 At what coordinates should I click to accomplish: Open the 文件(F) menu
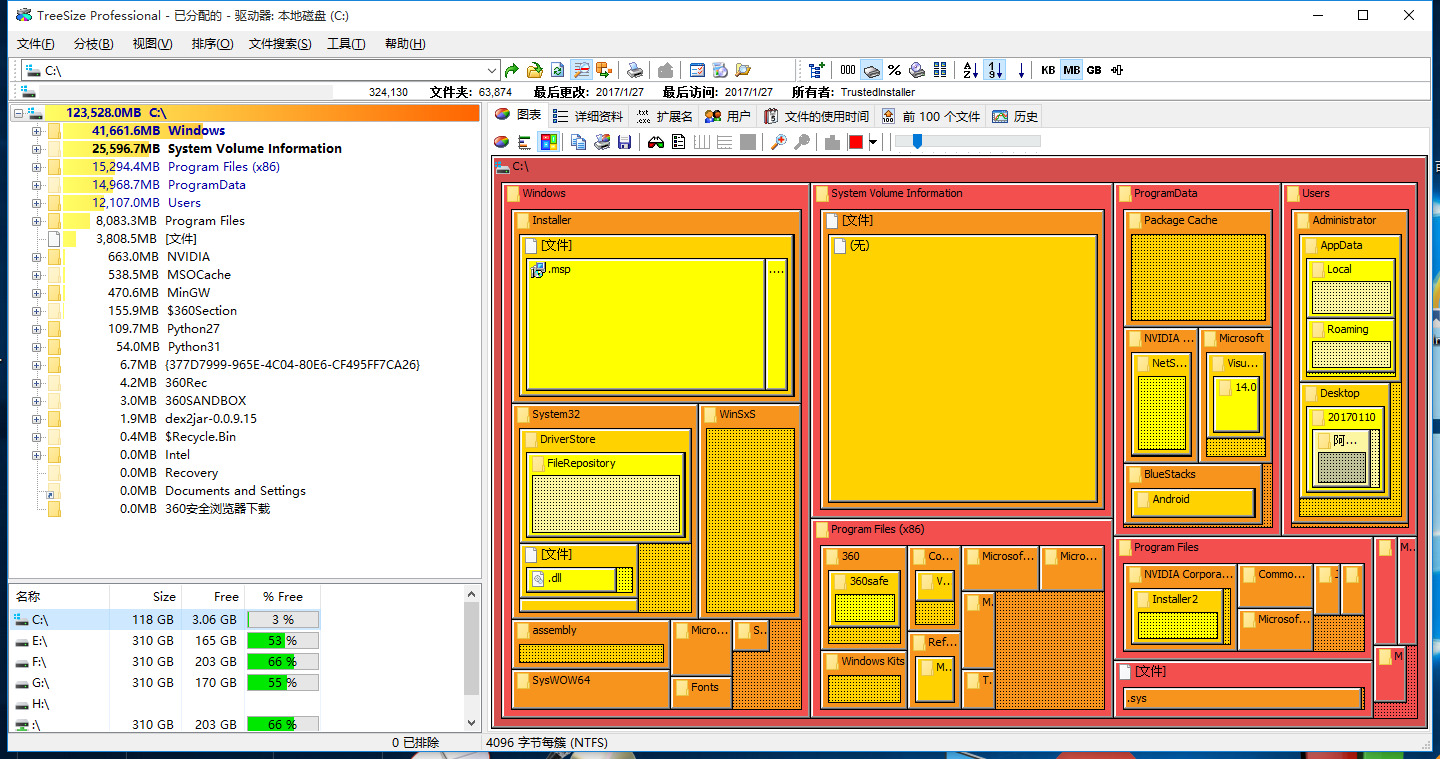[x=36, y=44]
